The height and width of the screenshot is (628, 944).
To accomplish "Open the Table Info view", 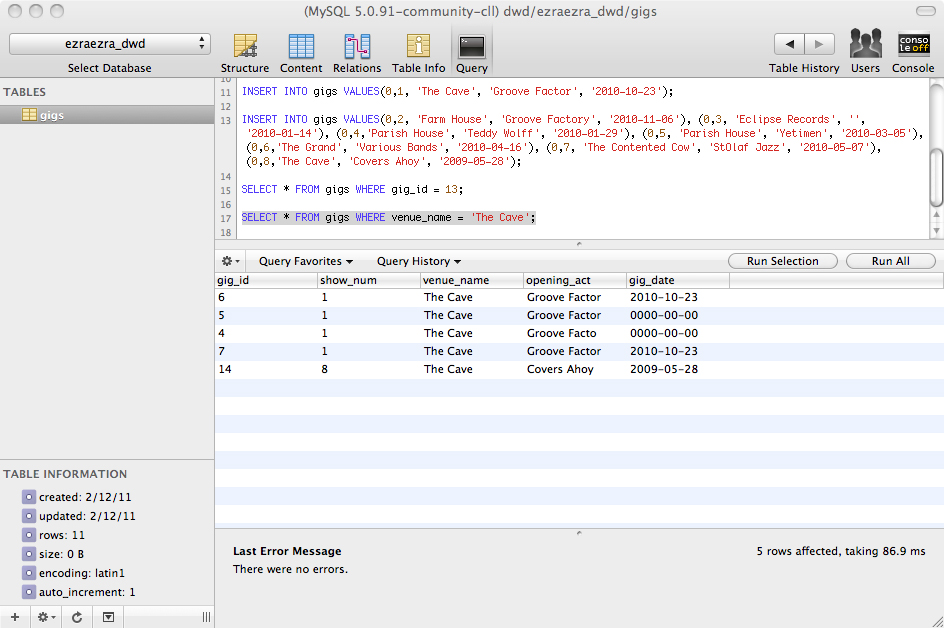I will coord(418,53).
